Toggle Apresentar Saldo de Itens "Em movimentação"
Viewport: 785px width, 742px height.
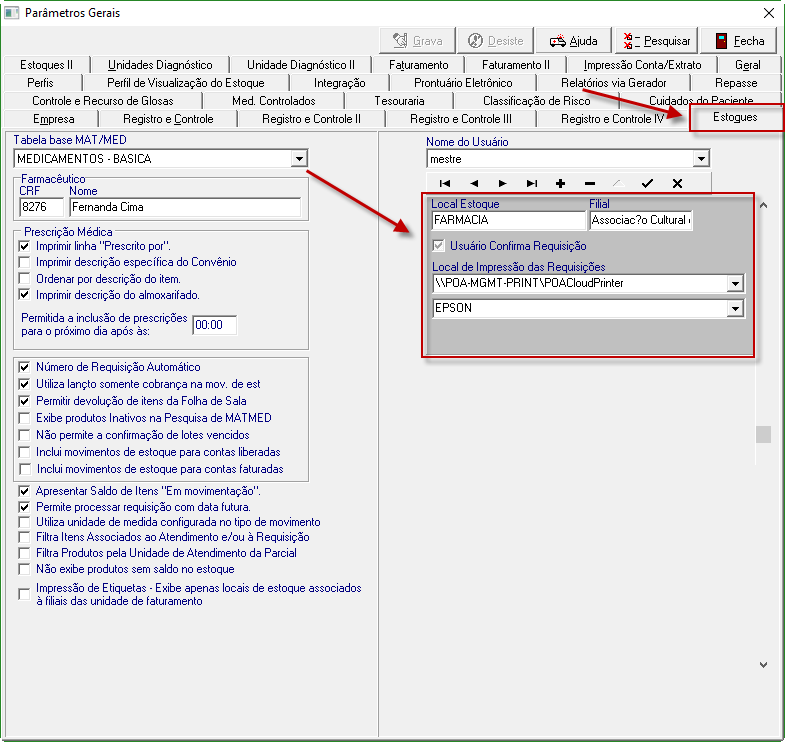tap(24, 491)
